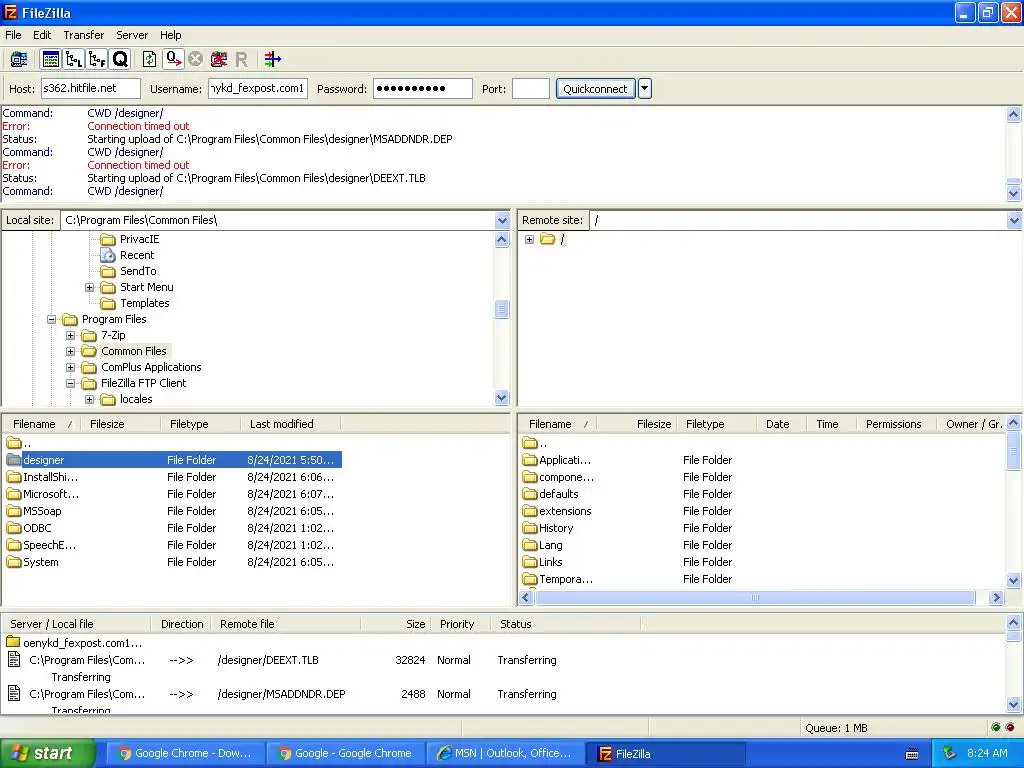Select the /designer/MSADDNDR.DEP queue entry
Screen dimensions: 1024x768
tap(282, 694)
